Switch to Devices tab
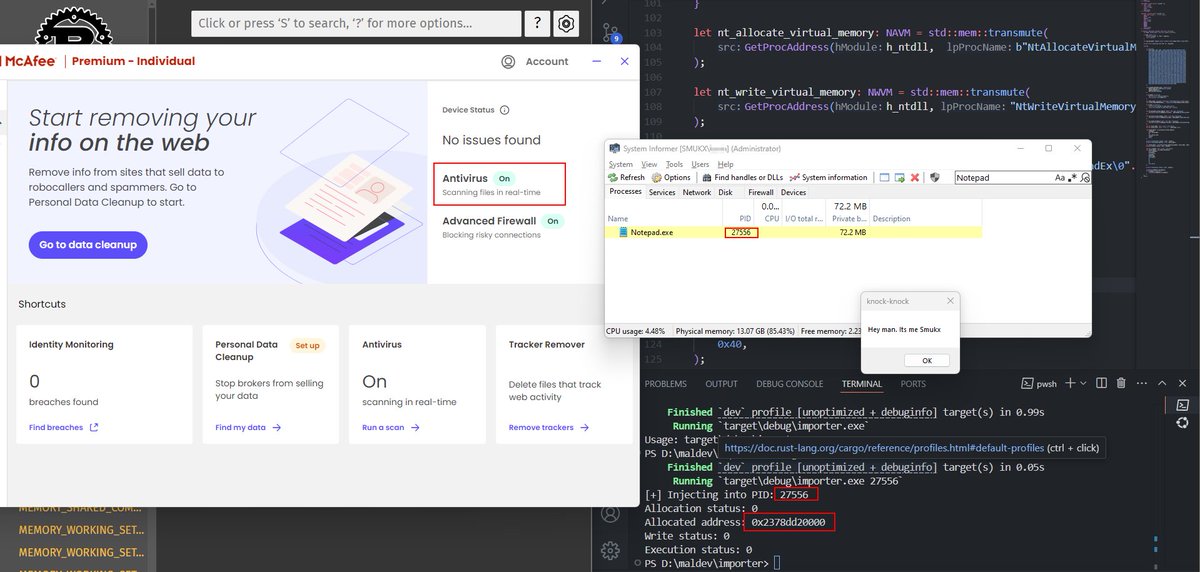The width and height of the screenshot is (1200, 572). (793, 192)
